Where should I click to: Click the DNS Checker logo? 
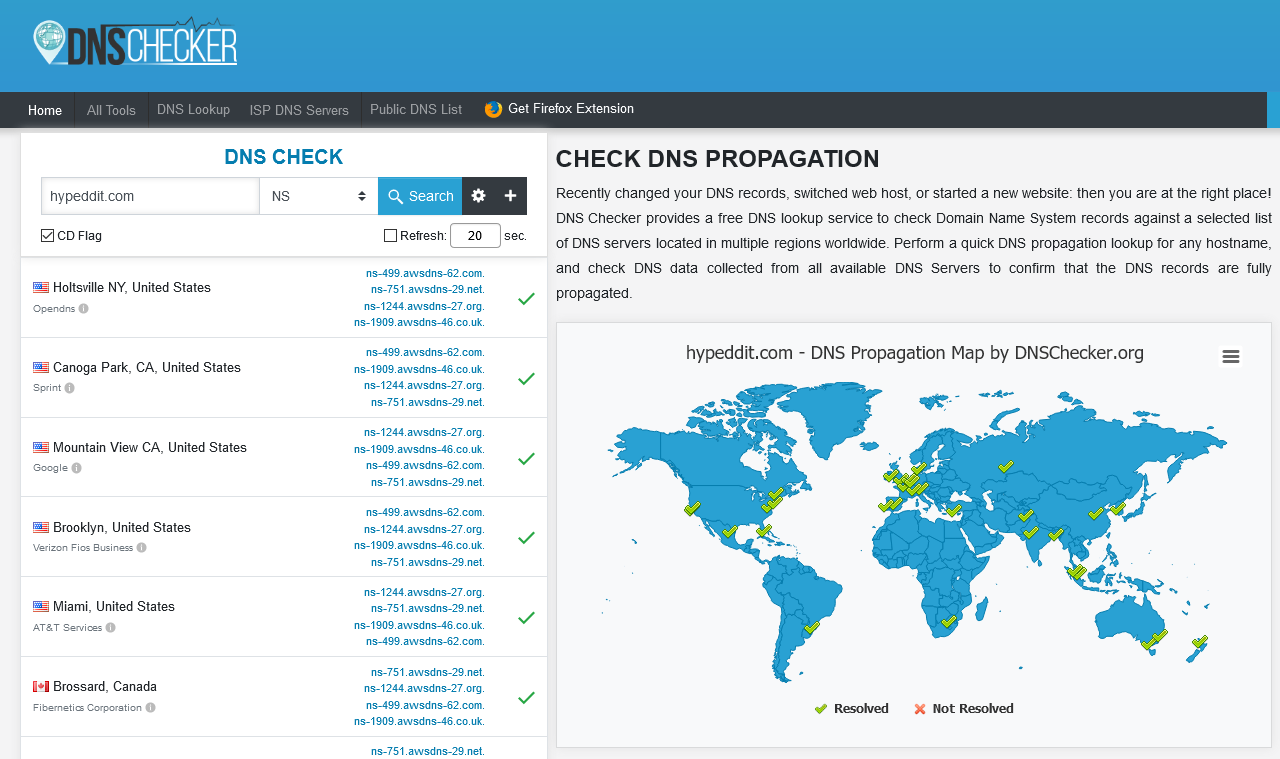(x=135, y=42)
